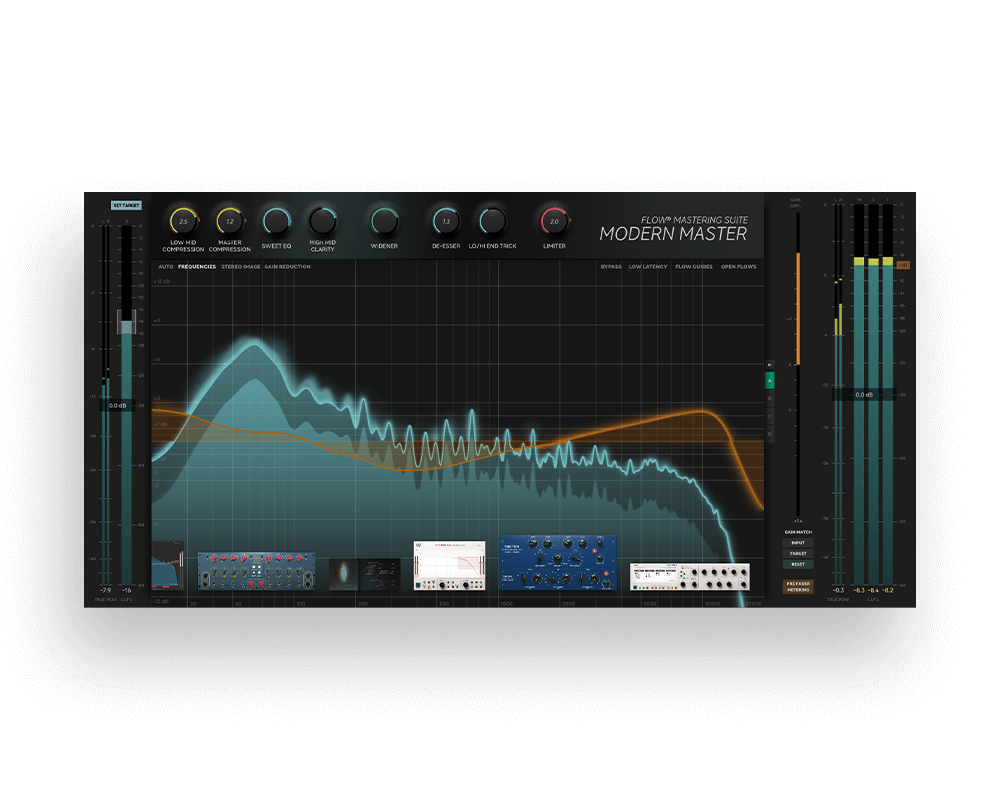Select snapshot slot D
Viewport: 1000px width, 800px height.
point(770,434)
